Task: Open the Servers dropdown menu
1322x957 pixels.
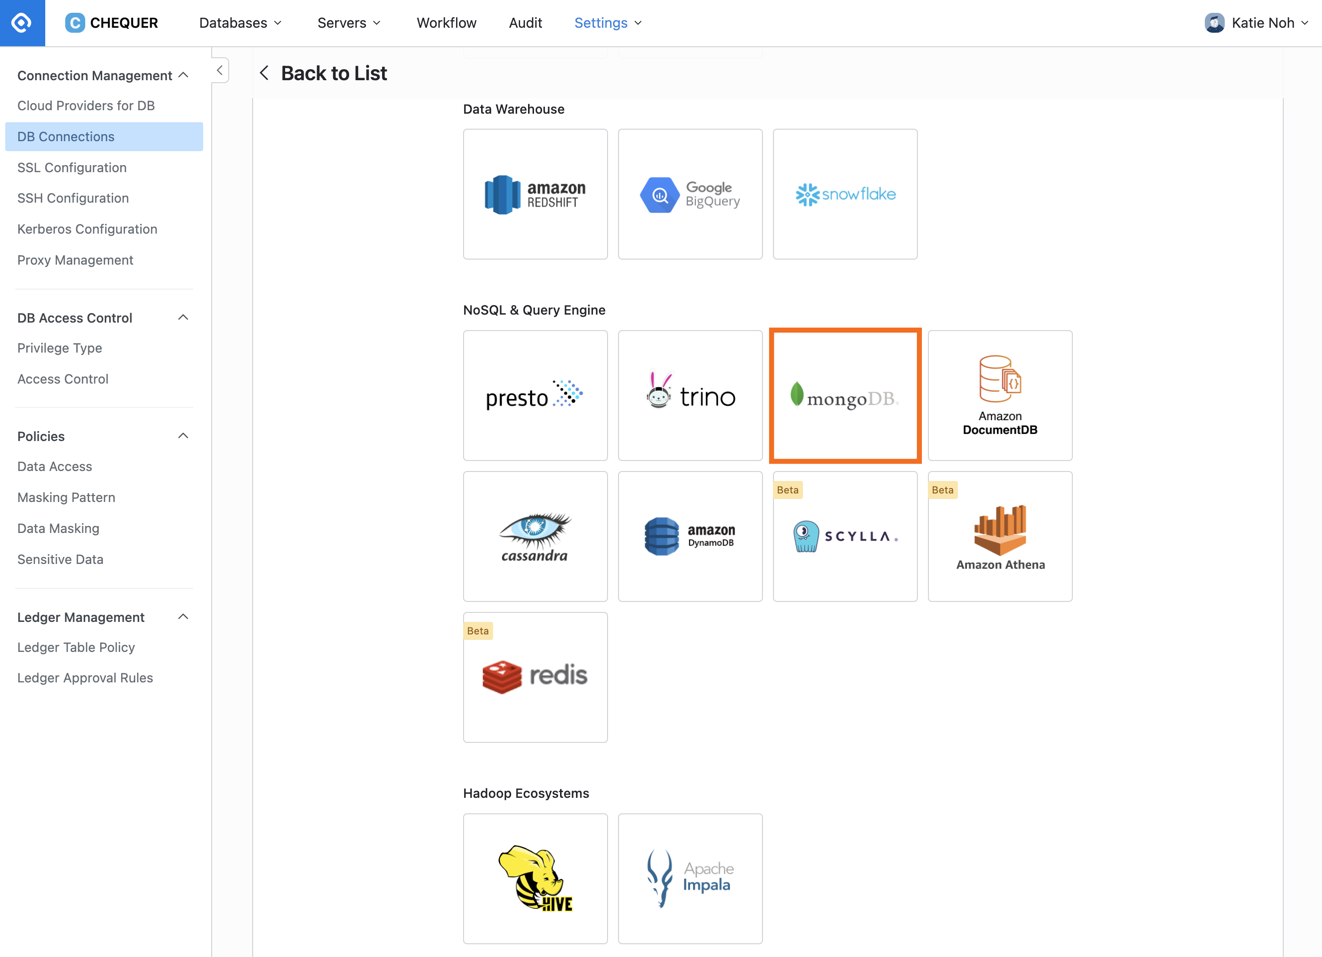Action: (349, 22)
